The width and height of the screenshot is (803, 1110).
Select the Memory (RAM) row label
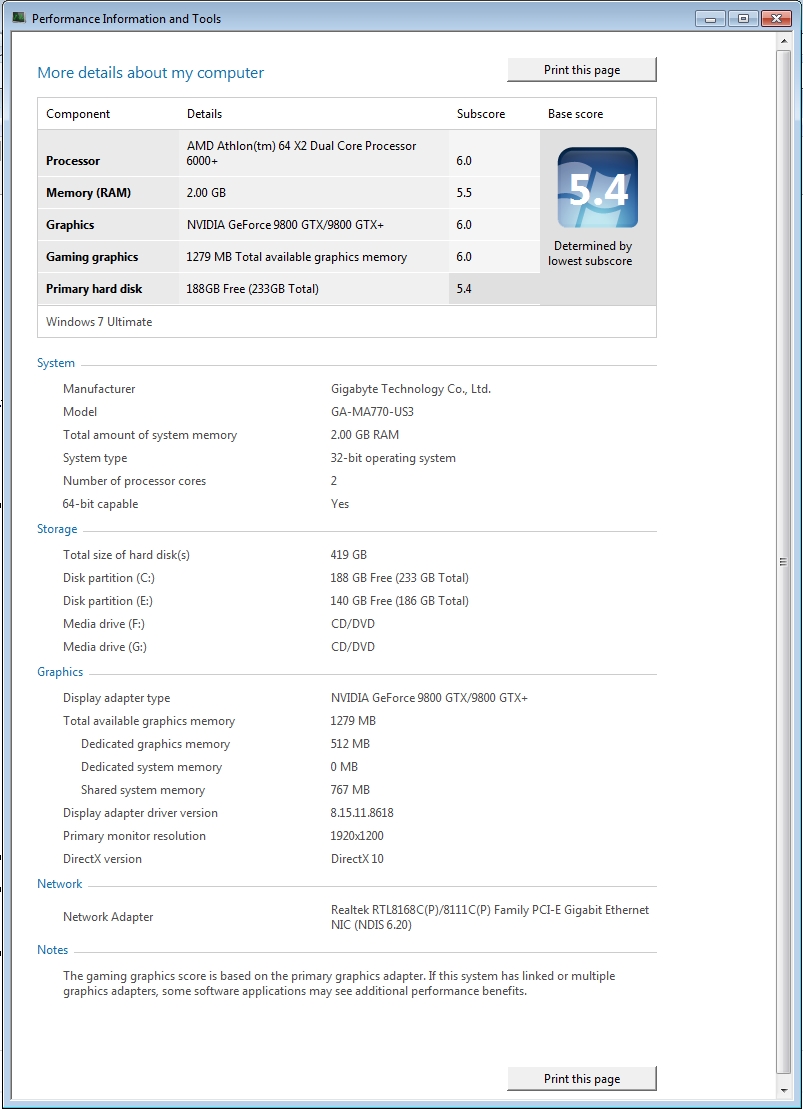(x=89, y=193)
